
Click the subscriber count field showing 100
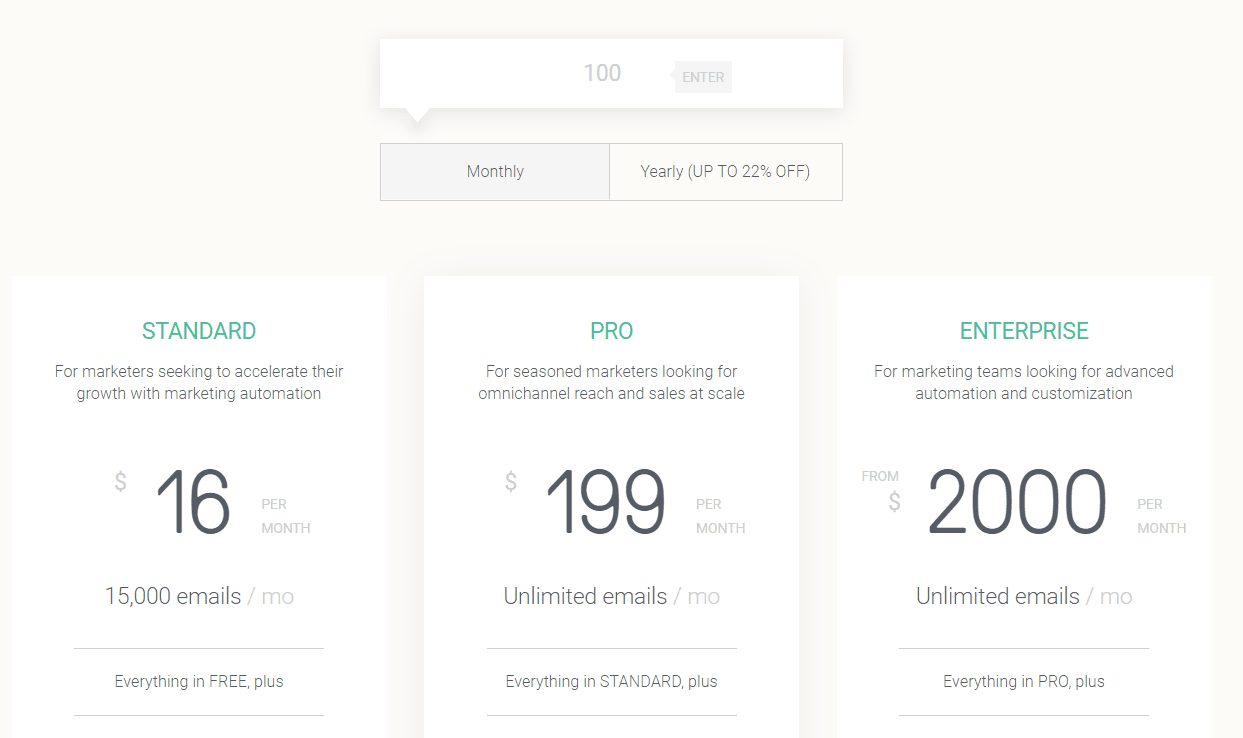point(602,74)
